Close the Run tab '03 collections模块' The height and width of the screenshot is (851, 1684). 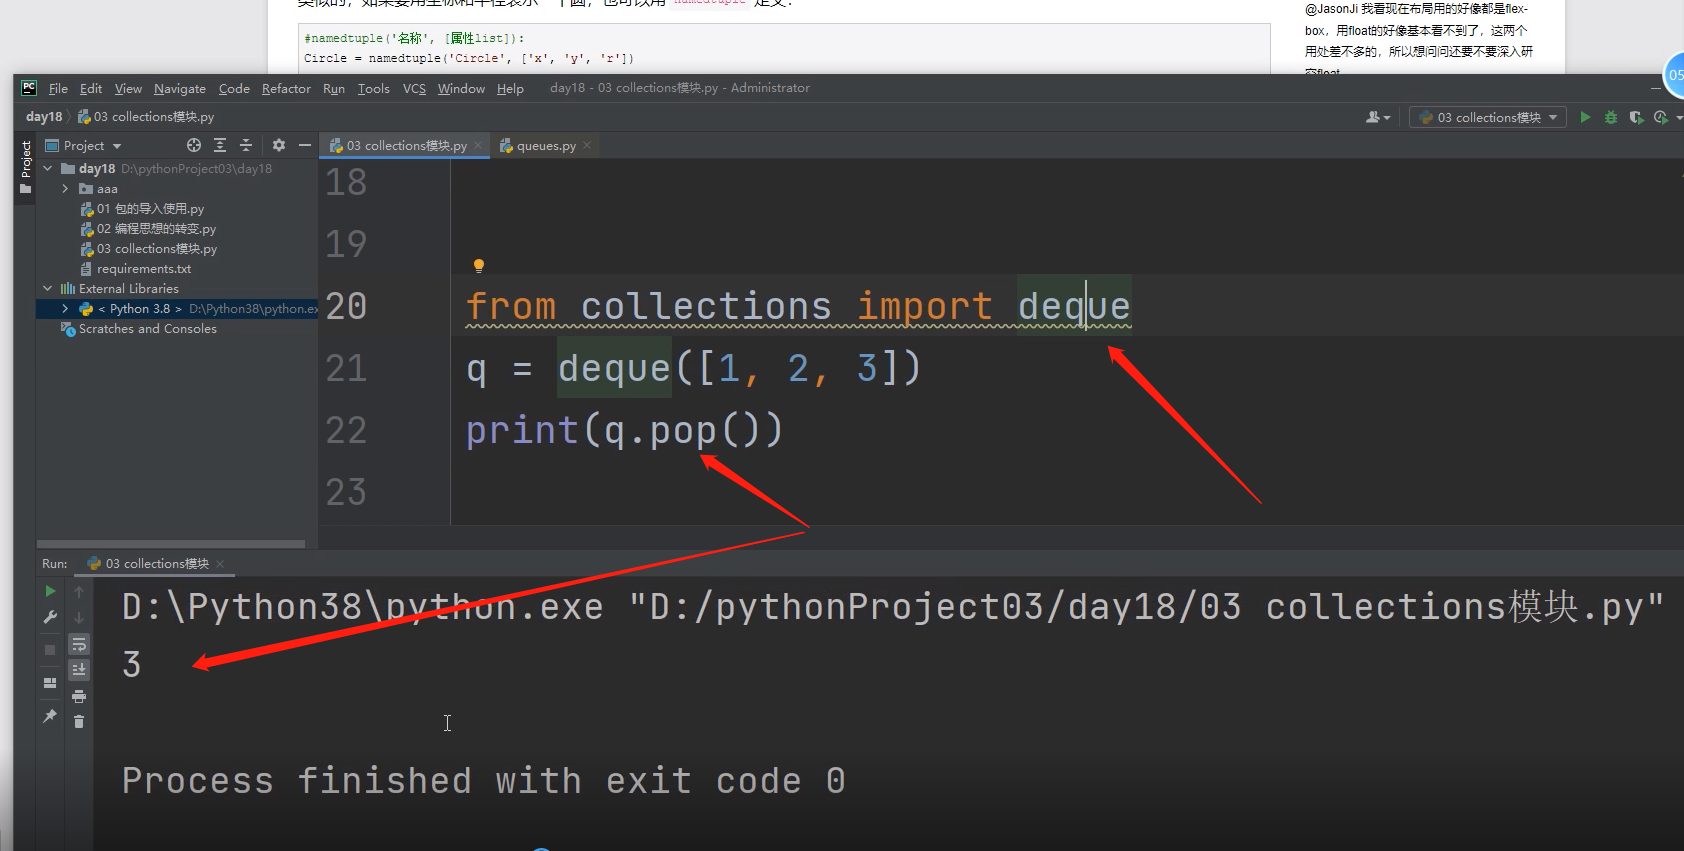(220, 564)
